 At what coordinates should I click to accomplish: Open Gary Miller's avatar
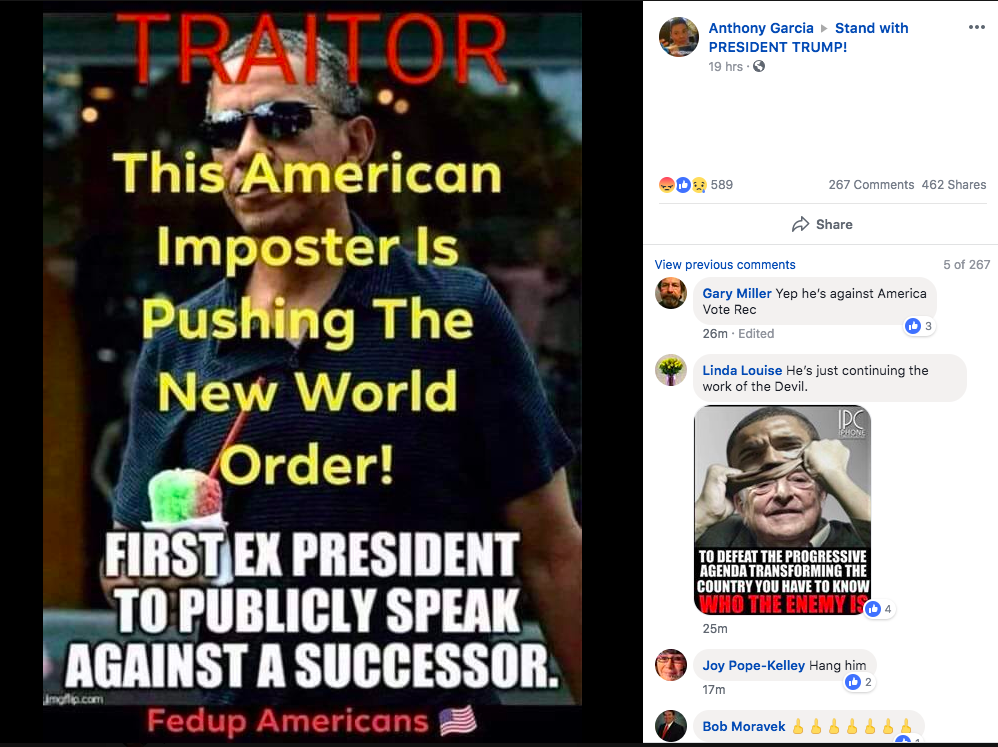tap(671, 293)
